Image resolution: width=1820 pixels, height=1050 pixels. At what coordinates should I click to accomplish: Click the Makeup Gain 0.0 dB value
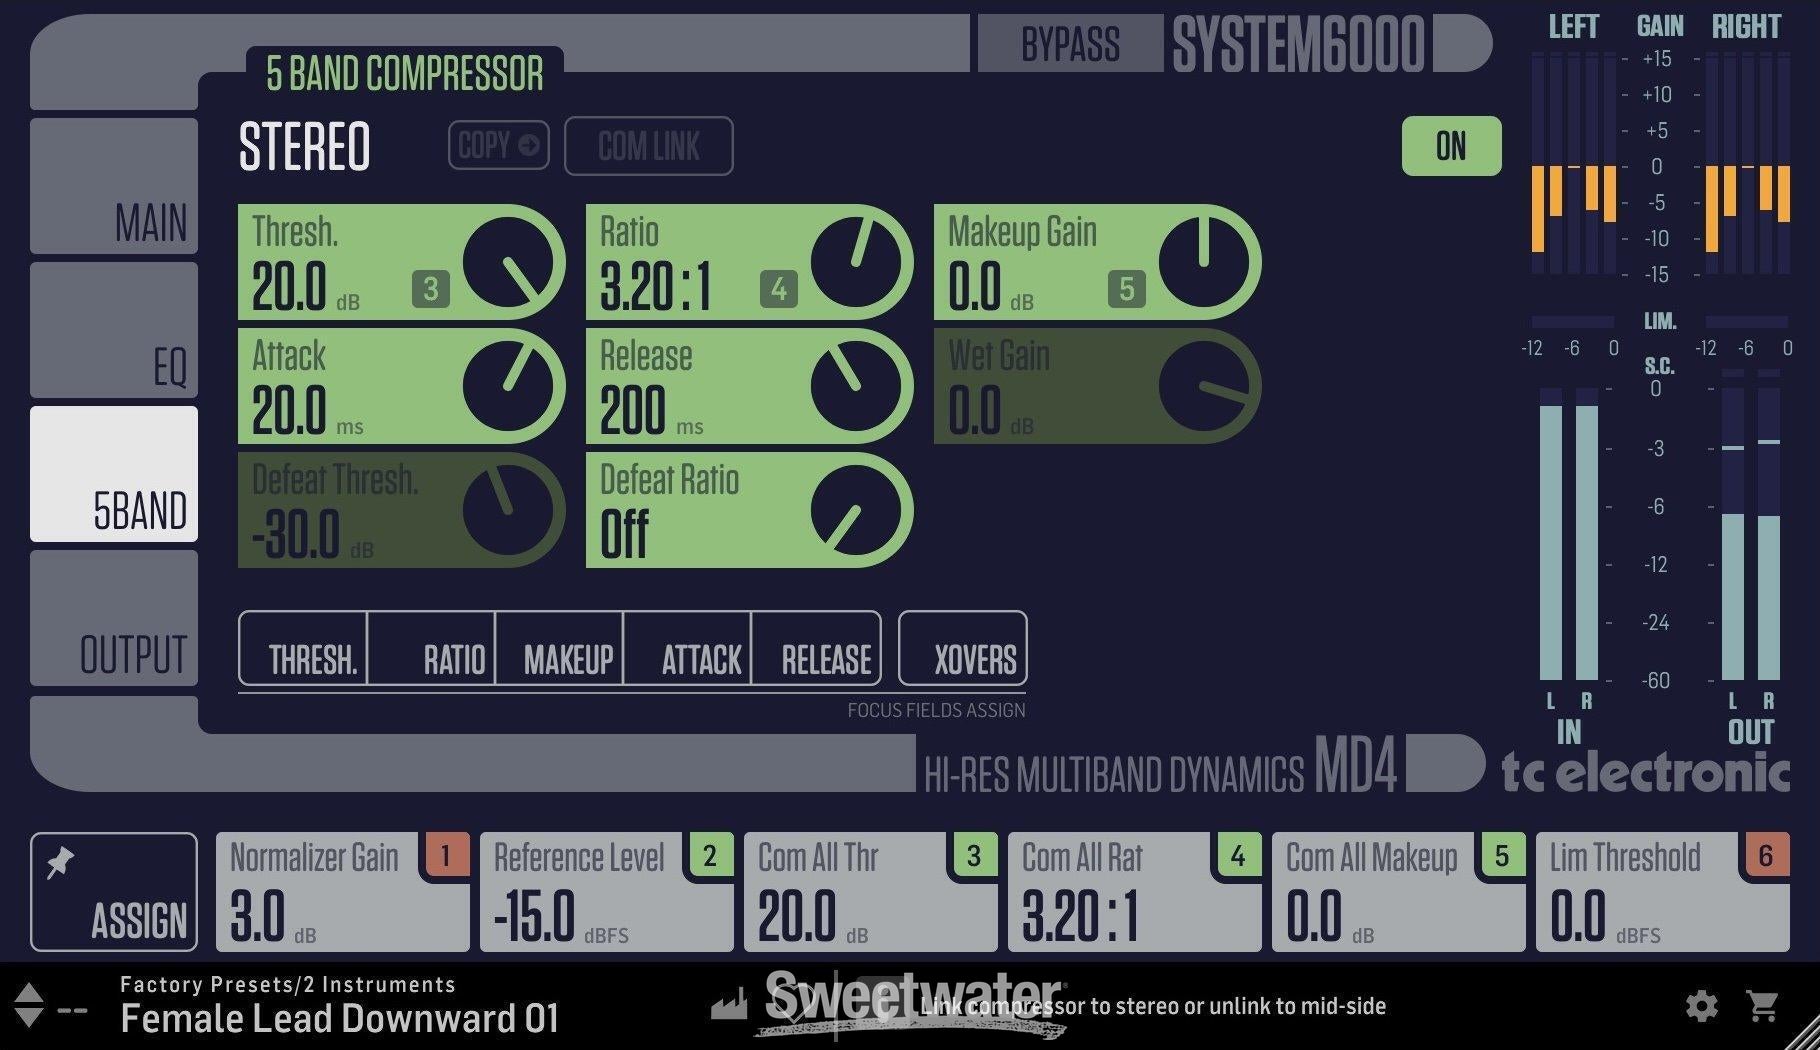(x=990, y=287)
